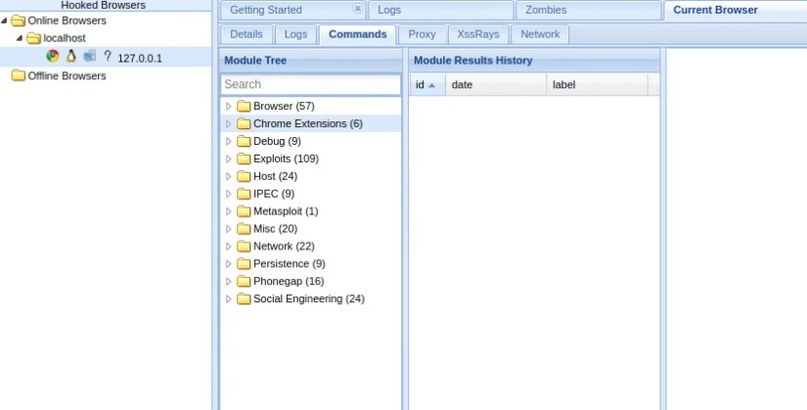Open the Network sub-tab
The width and height of the screenshot is (807, 410).
pos(540,34)
